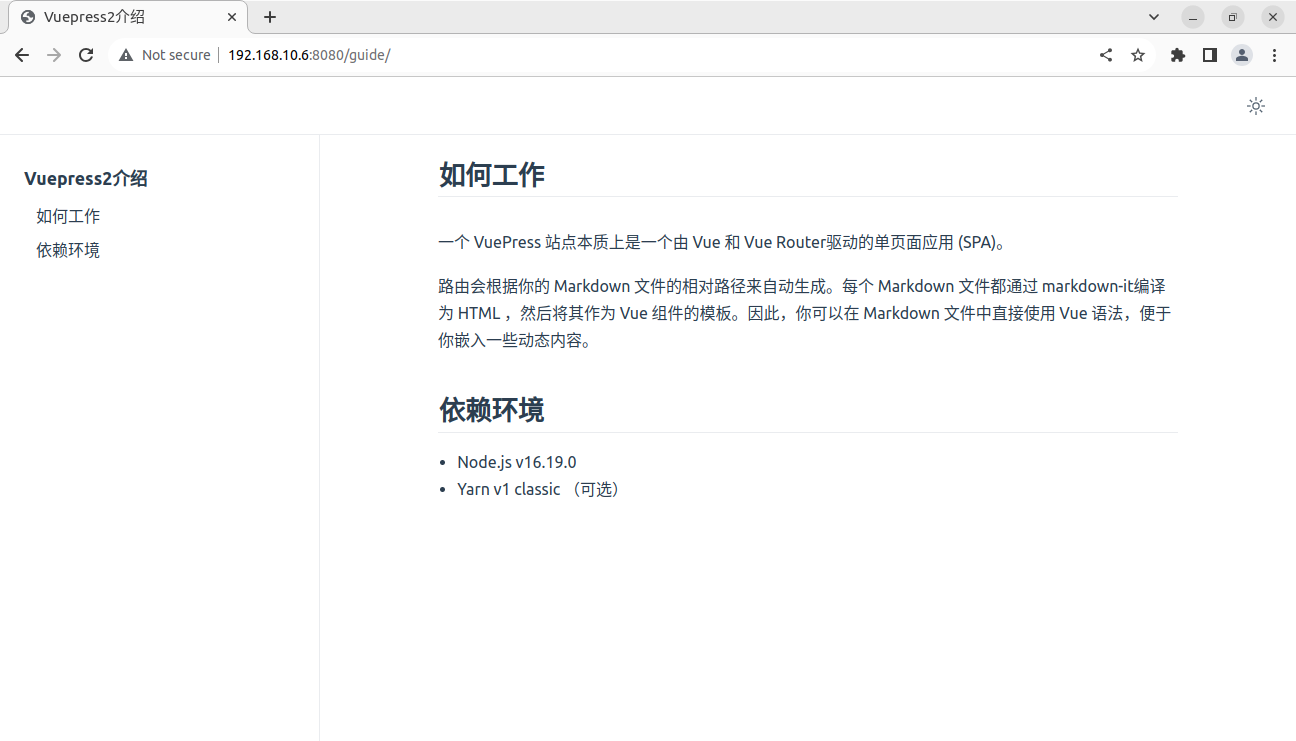1296x741 pixels.
Task: Open the Chrome extensions puzzle icon
Action: (1177, 55)
